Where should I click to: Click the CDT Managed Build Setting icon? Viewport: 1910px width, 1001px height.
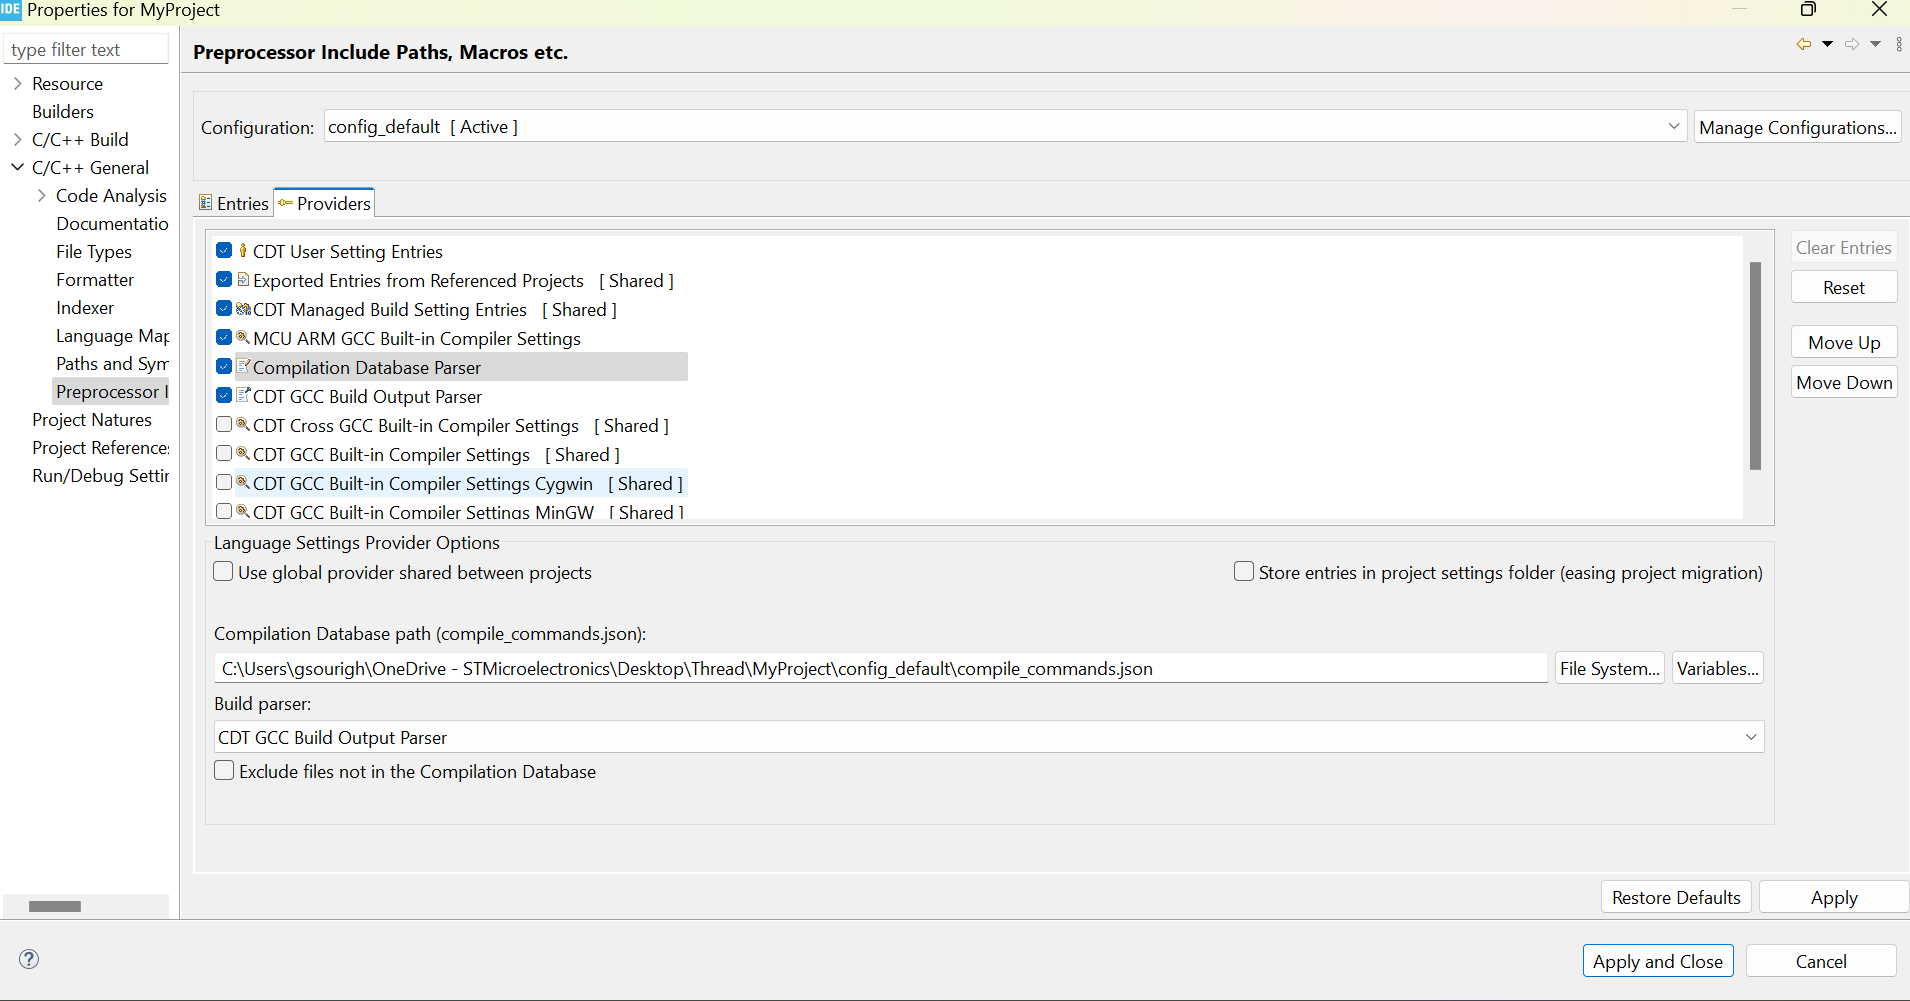[243, 309]
